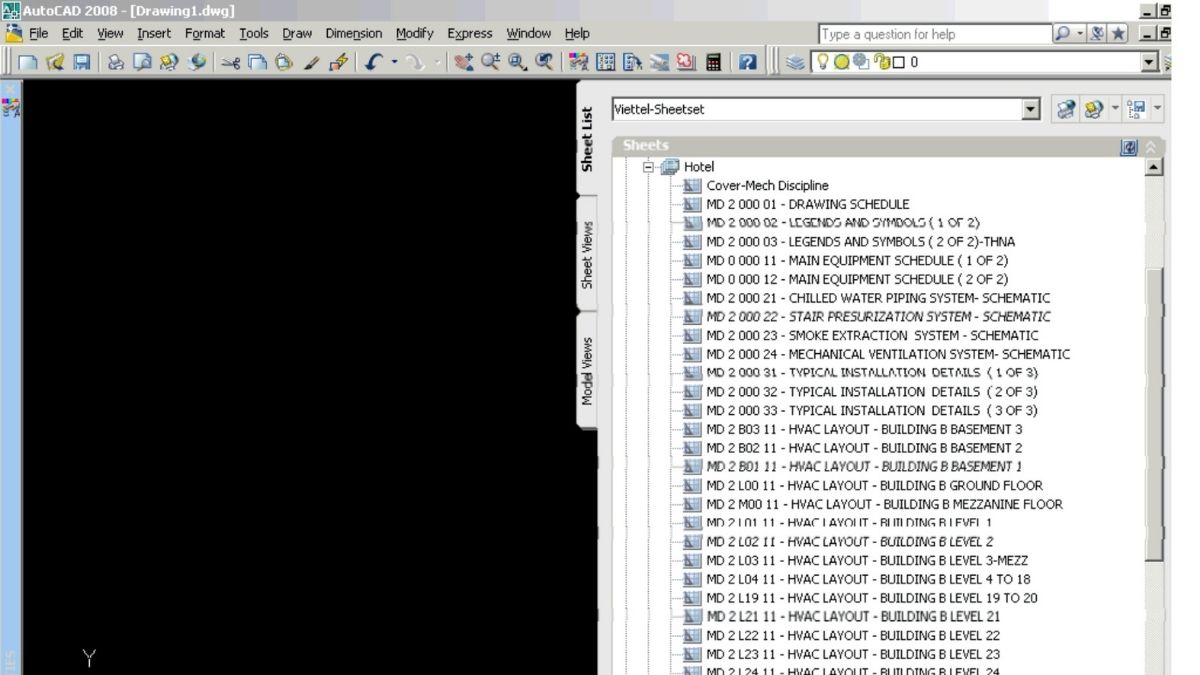Collapse the Hotel subset tree node
This screenshot has height=675, width=1200.
point(648,167)
